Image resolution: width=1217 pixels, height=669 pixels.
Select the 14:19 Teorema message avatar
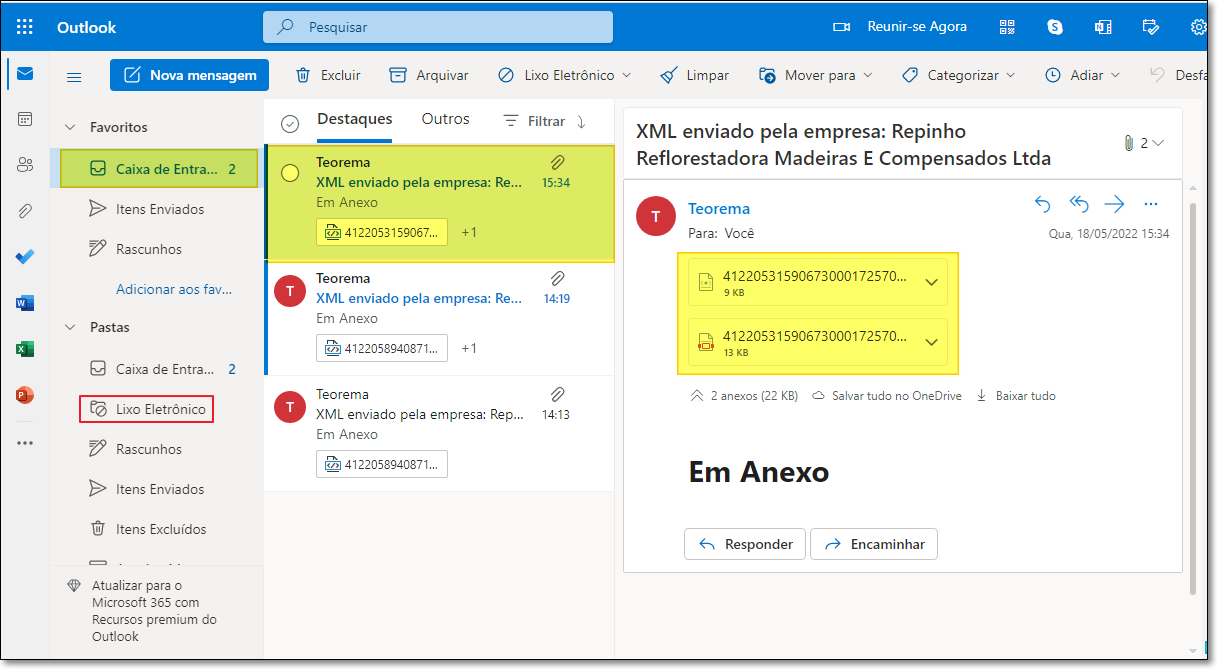(290, 290)
